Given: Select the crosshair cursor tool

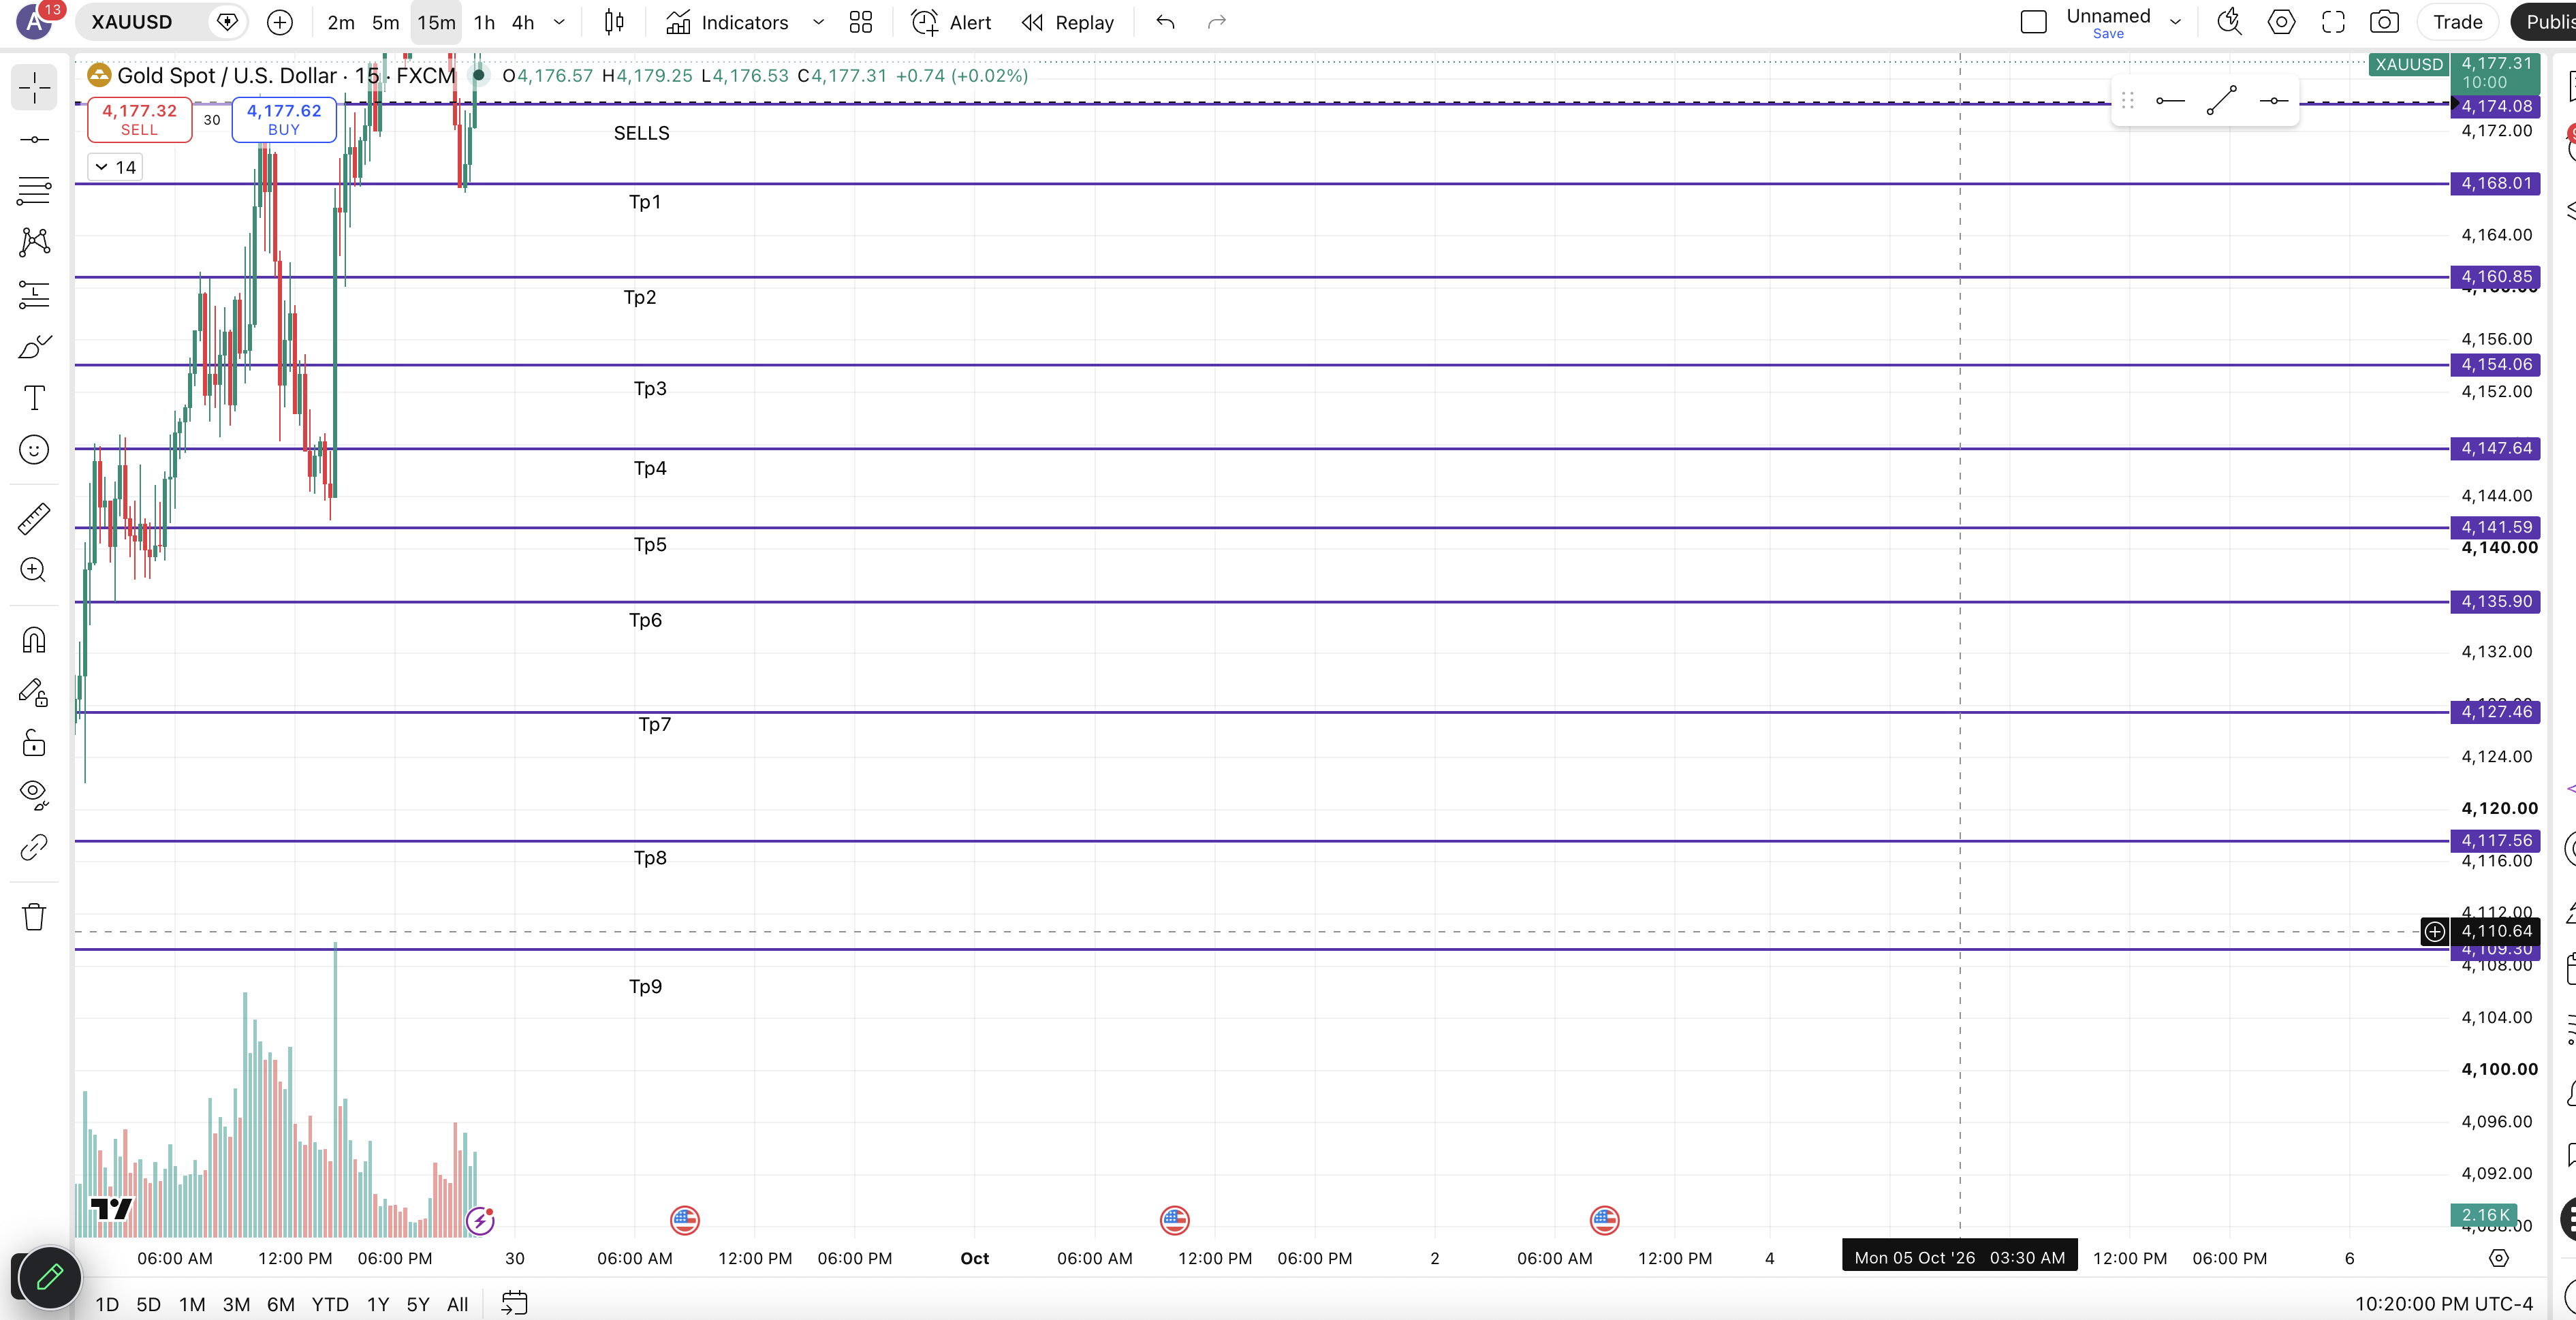Looking at the screenshot, I should (34, 88).
